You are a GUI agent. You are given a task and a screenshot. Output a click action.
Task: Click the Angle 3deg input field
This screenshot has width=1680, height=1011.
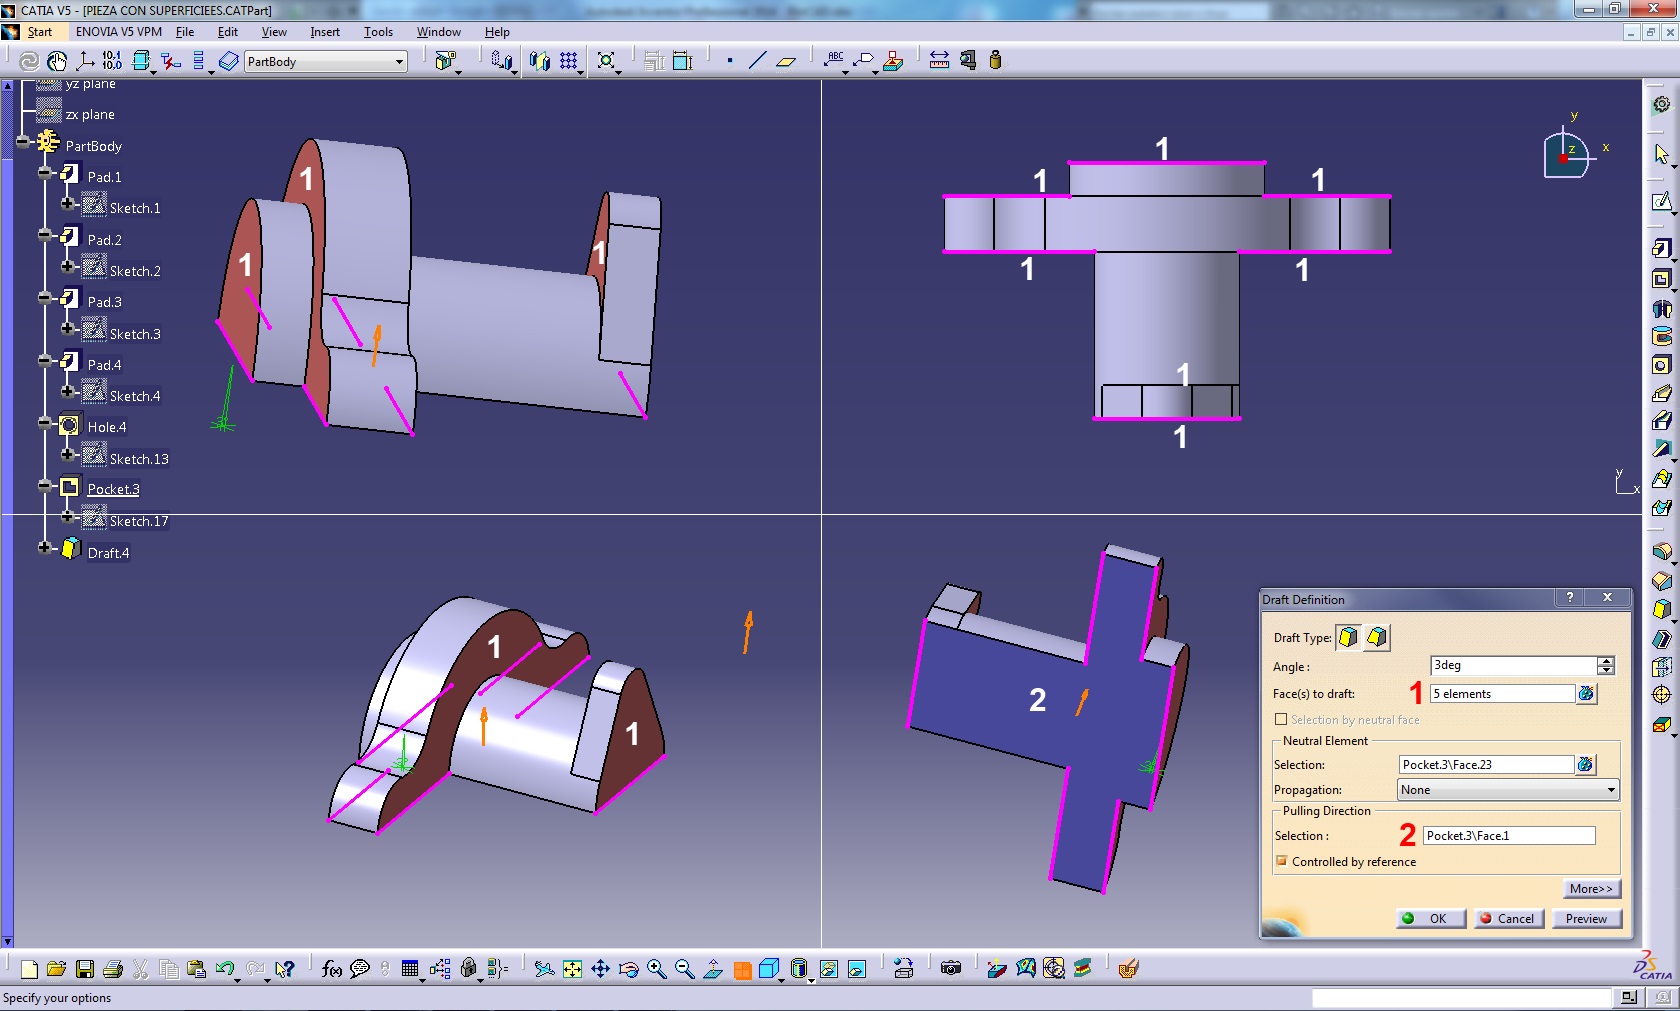[1514, 665]
